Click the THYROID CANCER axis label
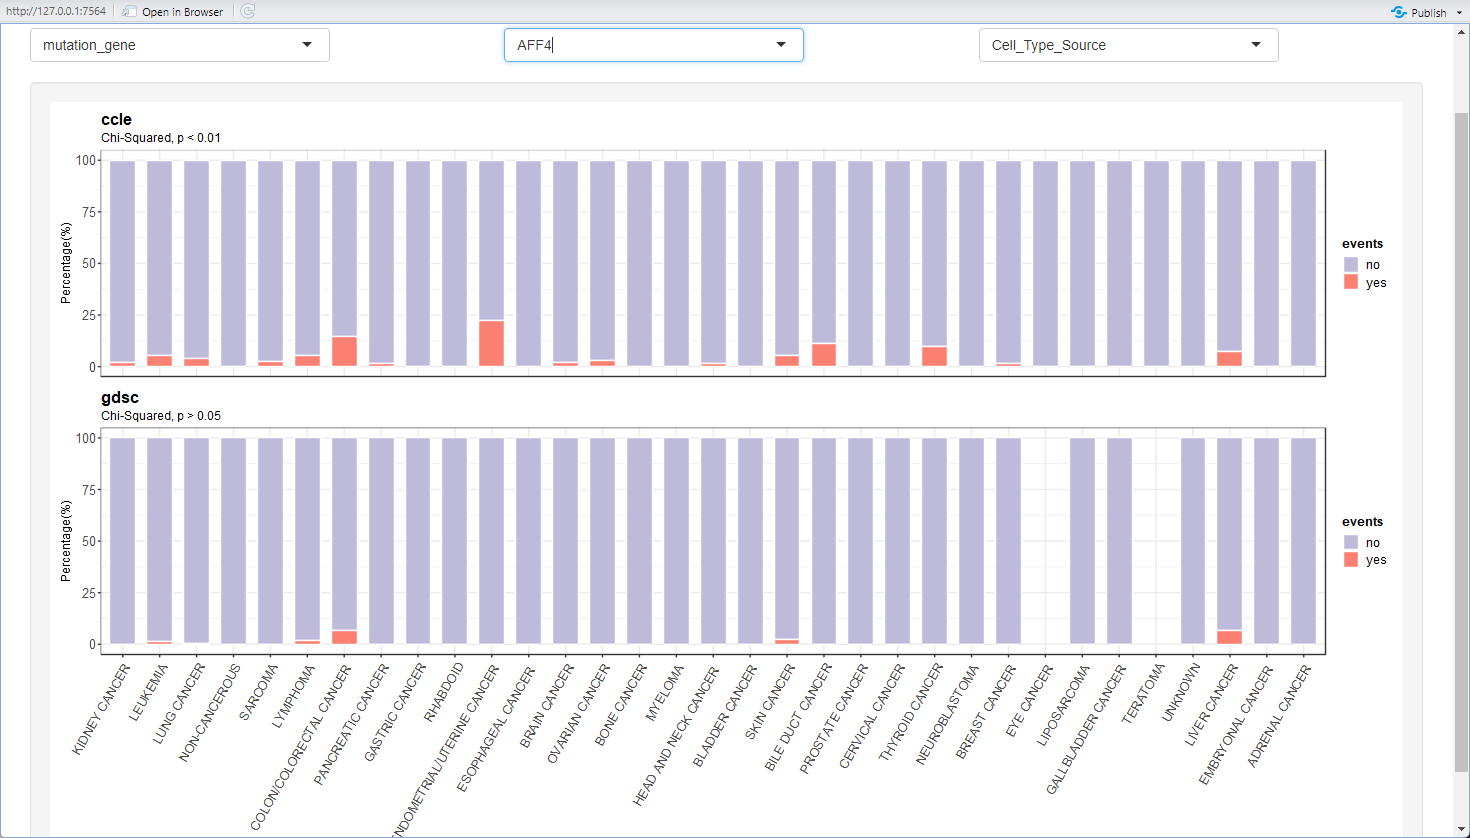 tap(910, 711)
